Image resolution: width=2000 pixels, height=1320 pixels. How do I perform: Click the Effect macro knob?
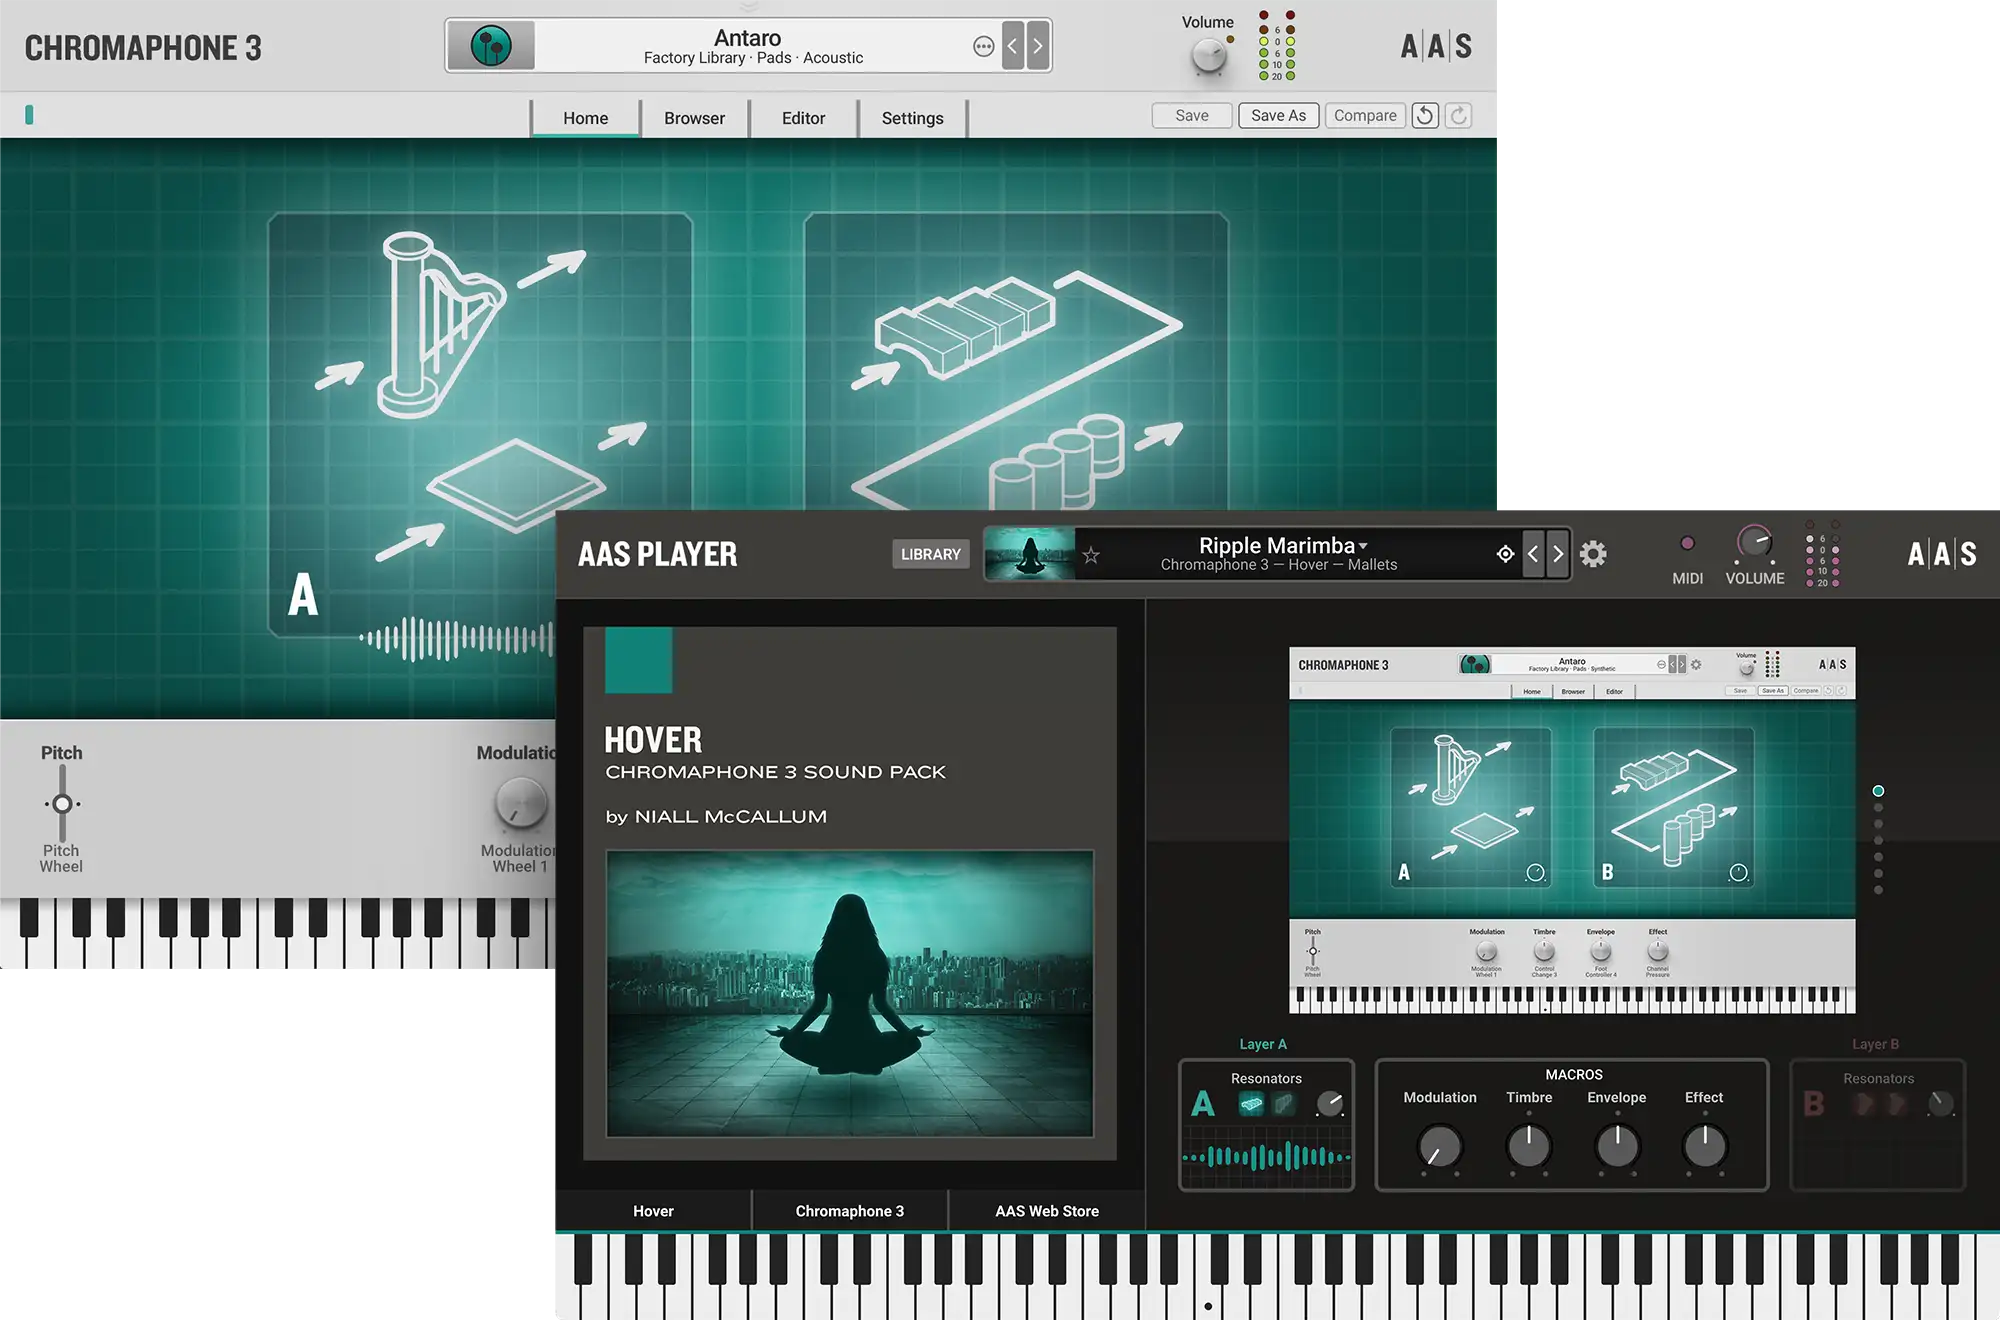(x=1705, y=1147)
